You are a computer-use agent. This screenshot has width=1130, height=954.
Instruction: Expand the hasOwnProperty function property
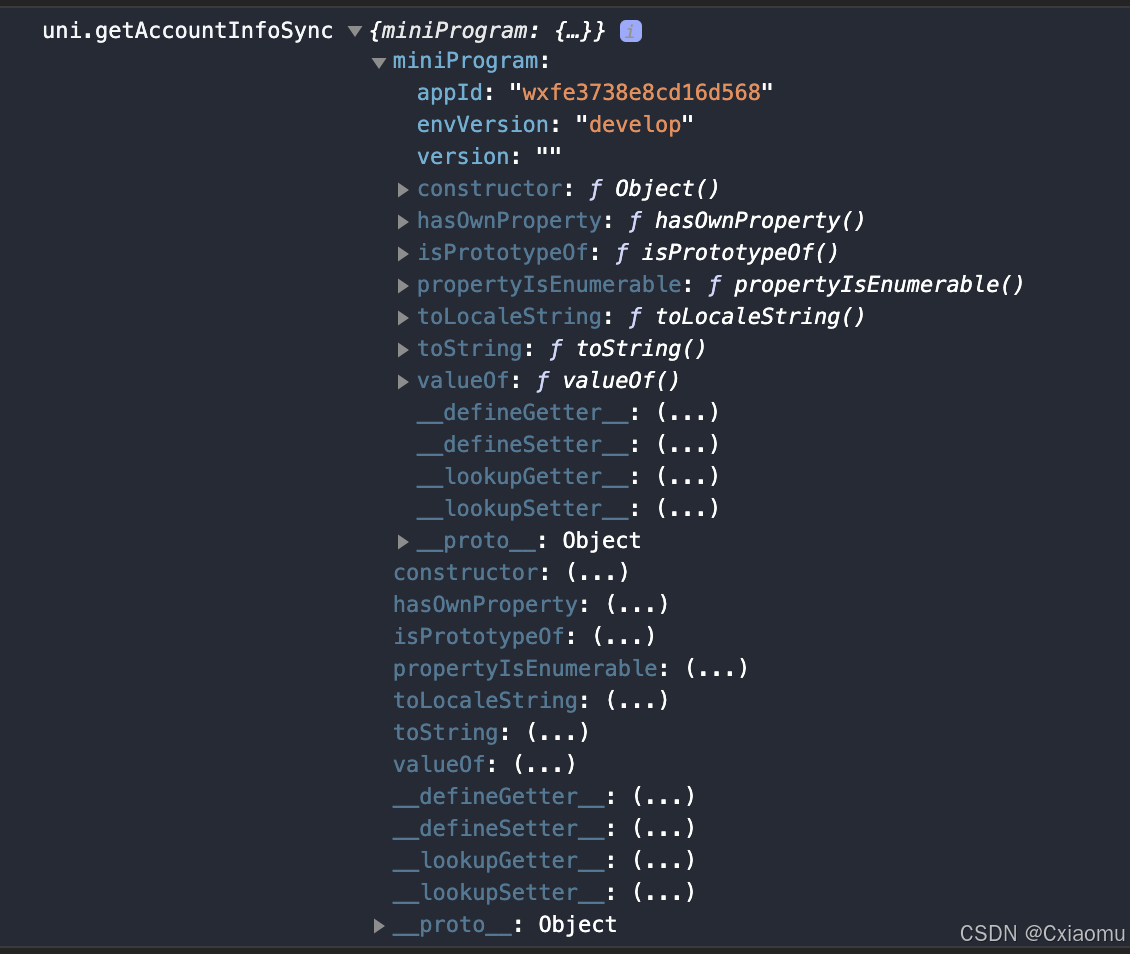point(403,221)
